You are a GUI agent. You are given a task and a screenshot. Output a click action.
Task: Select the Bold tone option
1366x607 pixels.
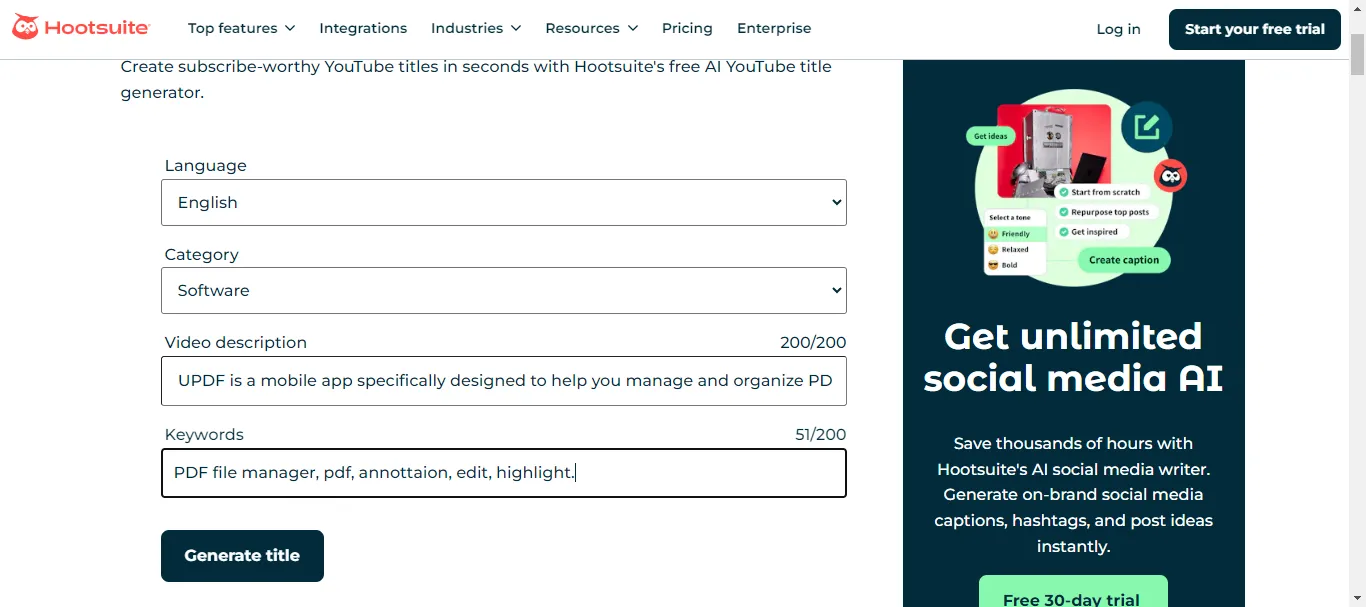pos(1010,264)
